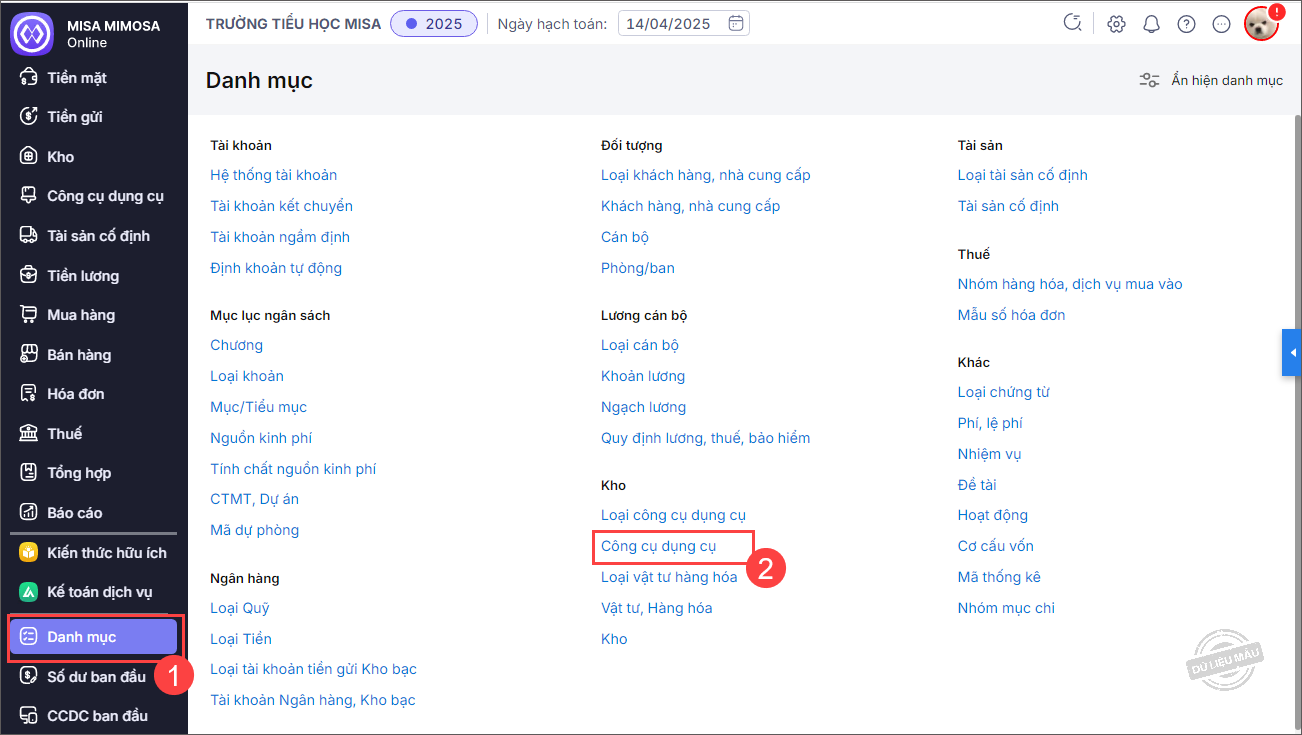Open the Hệ thống tài khoản link
This screenshot has width=1302, height=735.
click(x=273, y=175)
